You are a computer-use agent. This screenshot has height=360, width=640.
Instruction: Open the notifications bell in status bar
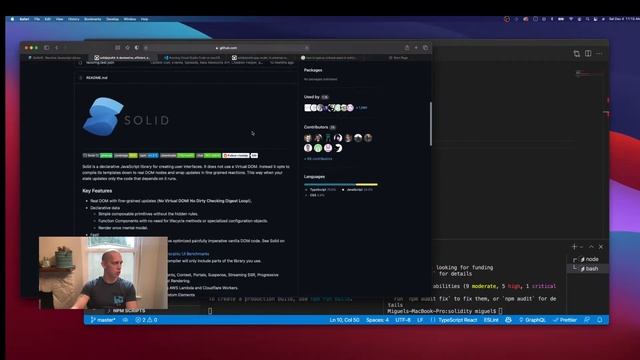pos(600,320)
